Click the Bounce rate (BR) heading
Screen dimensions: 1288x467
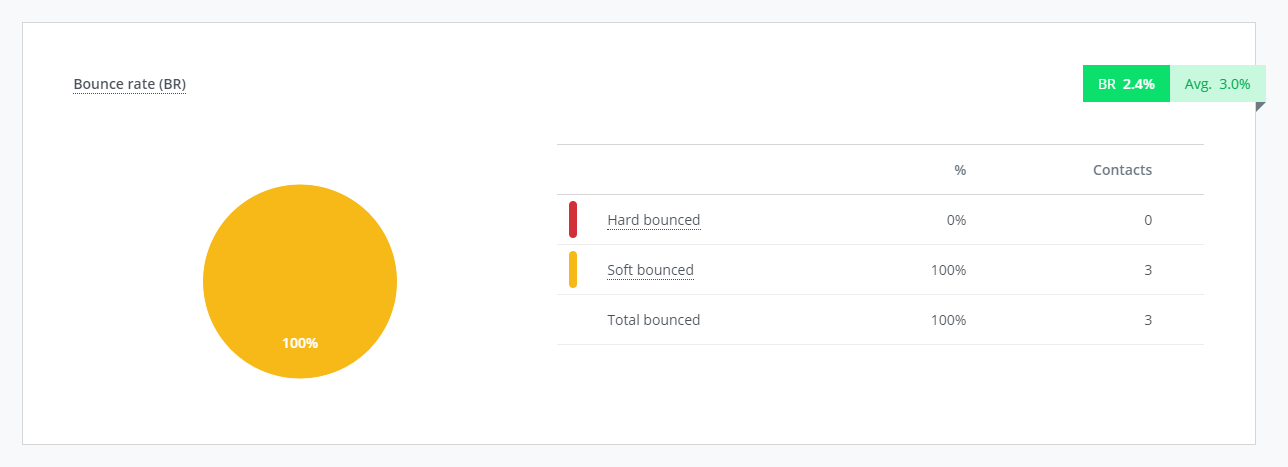(130, 84)
